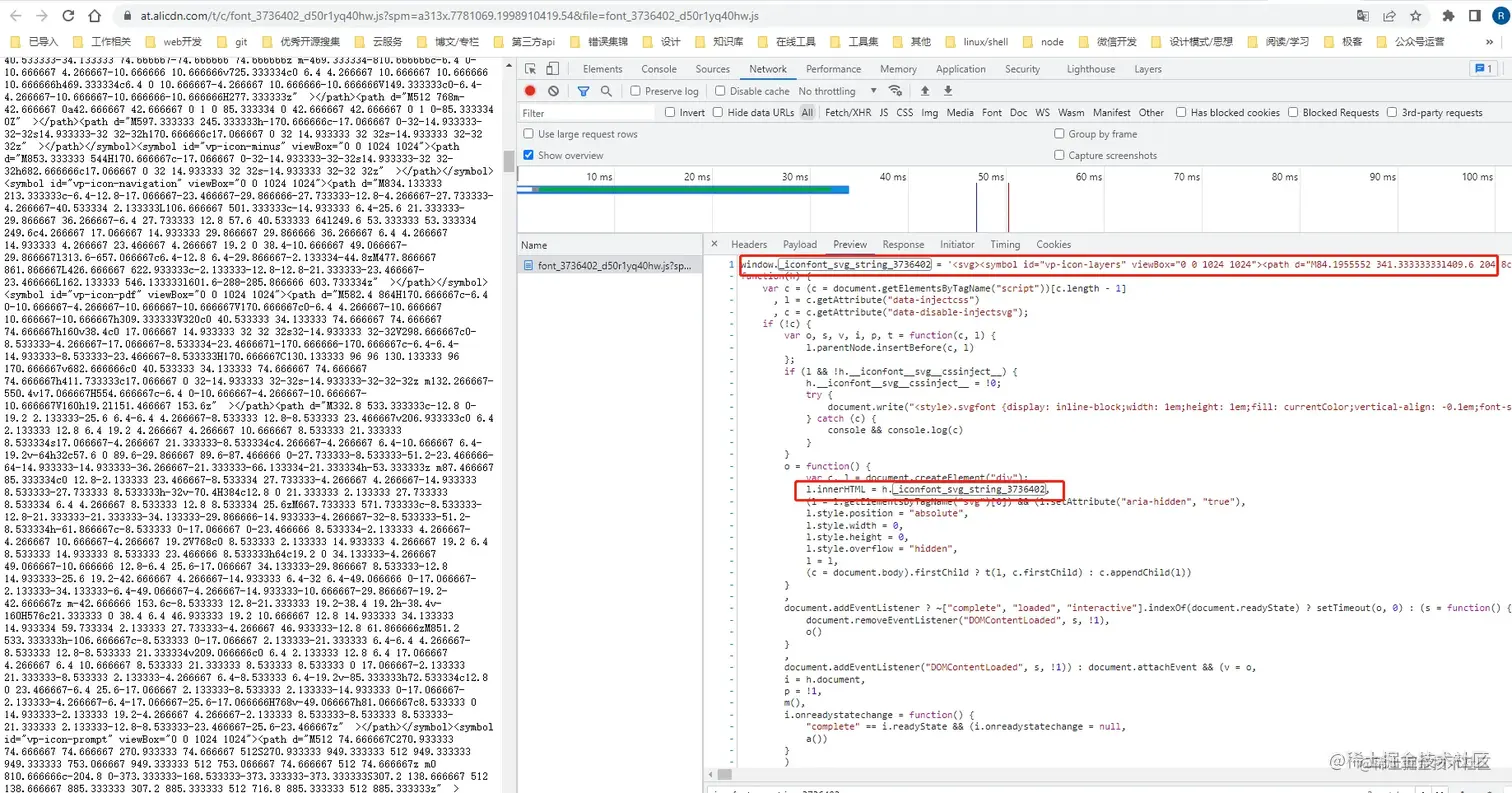Open the Headers tab of request

point(749,244)
